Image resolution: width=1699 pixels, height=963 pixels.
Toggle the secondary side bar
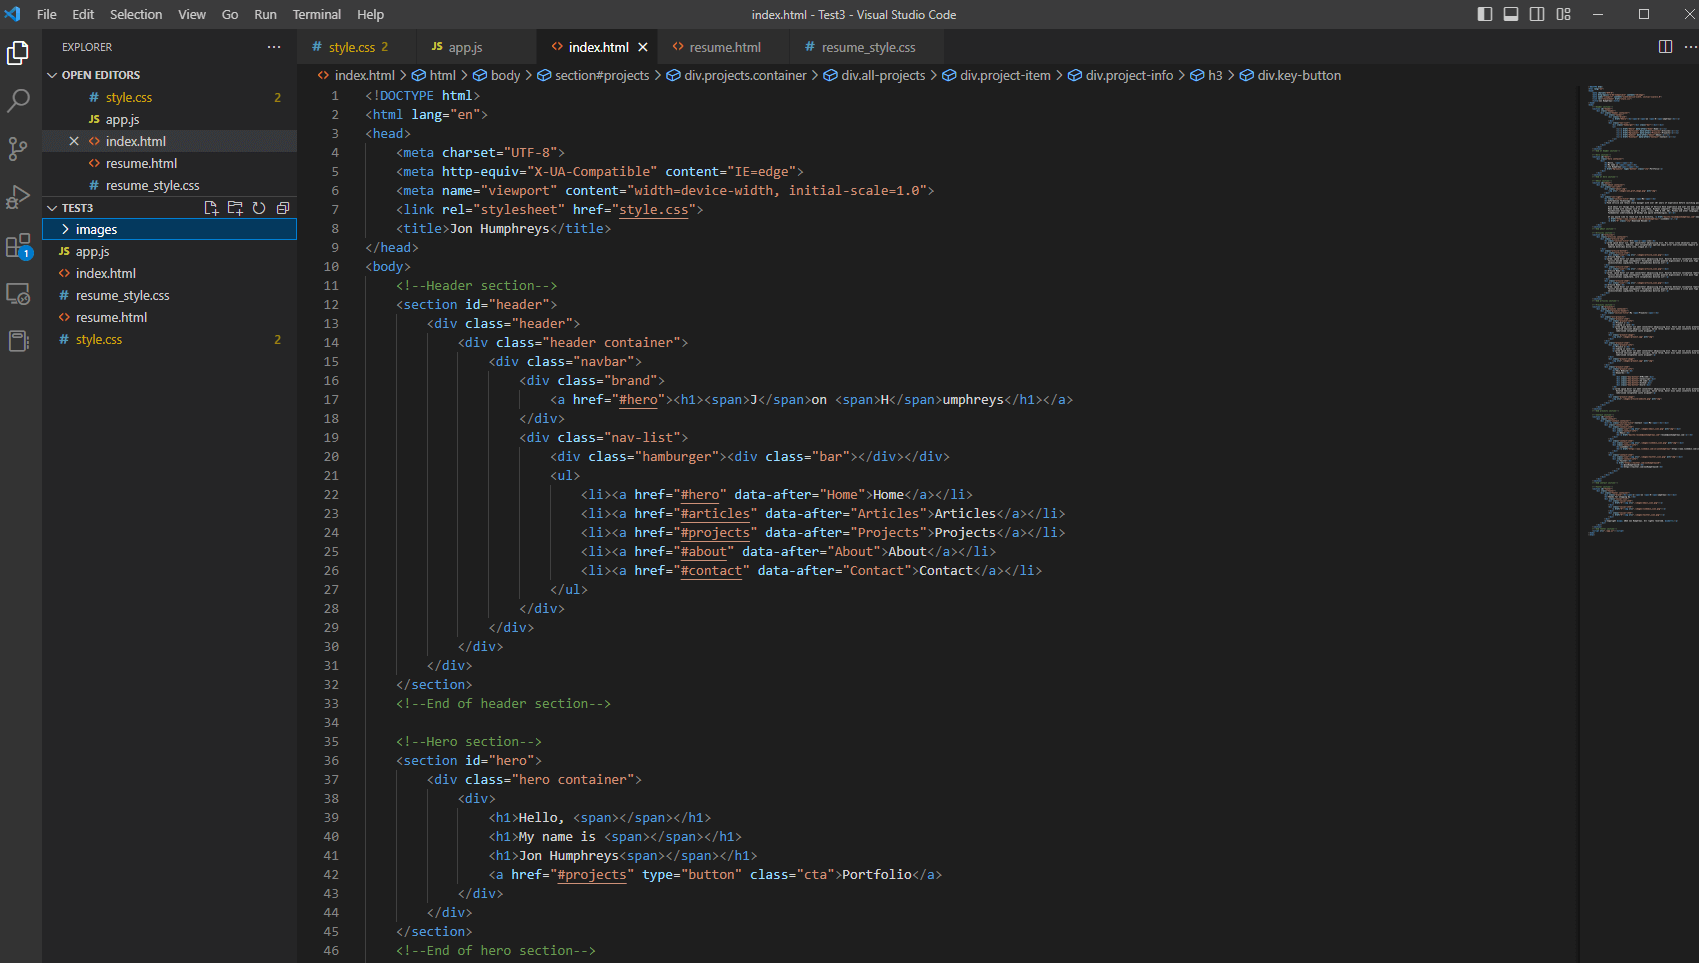(1537, 14)
